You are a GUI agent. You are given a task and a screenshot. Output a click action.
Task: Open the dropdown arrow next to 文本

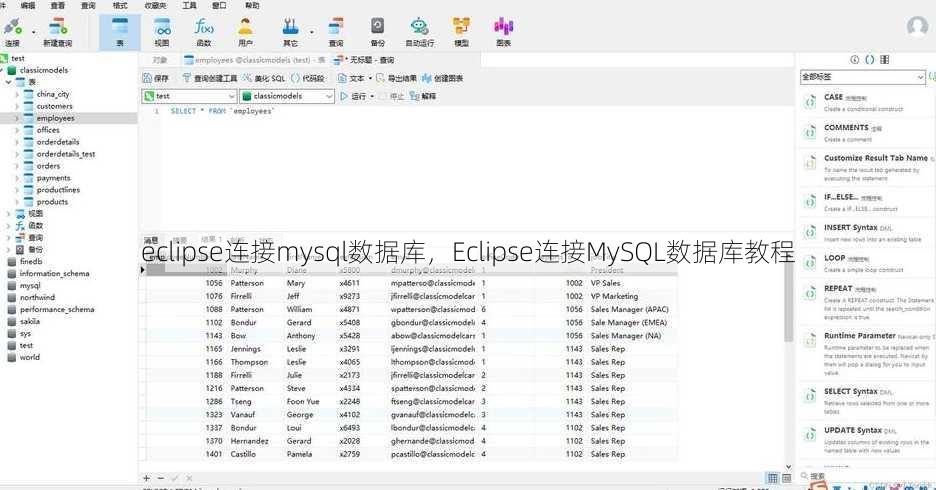(x=370, y=78)
